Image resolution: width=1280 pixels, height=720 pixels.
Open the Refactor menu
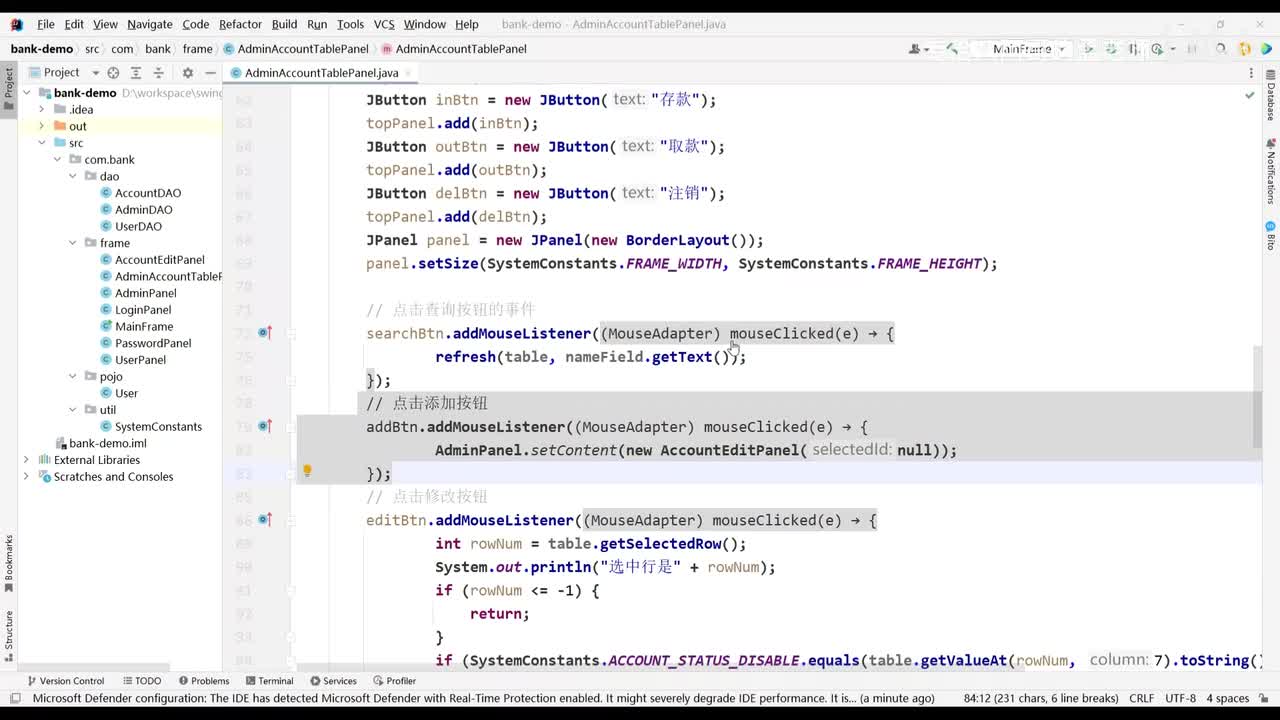[240, 24]
